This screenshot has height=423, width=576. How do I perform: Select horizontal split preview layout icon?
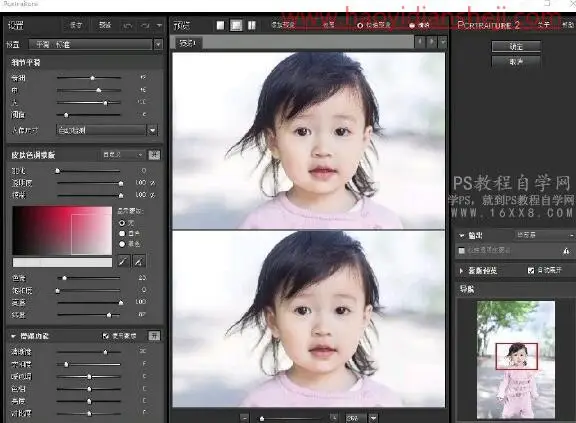pos(236,25)
